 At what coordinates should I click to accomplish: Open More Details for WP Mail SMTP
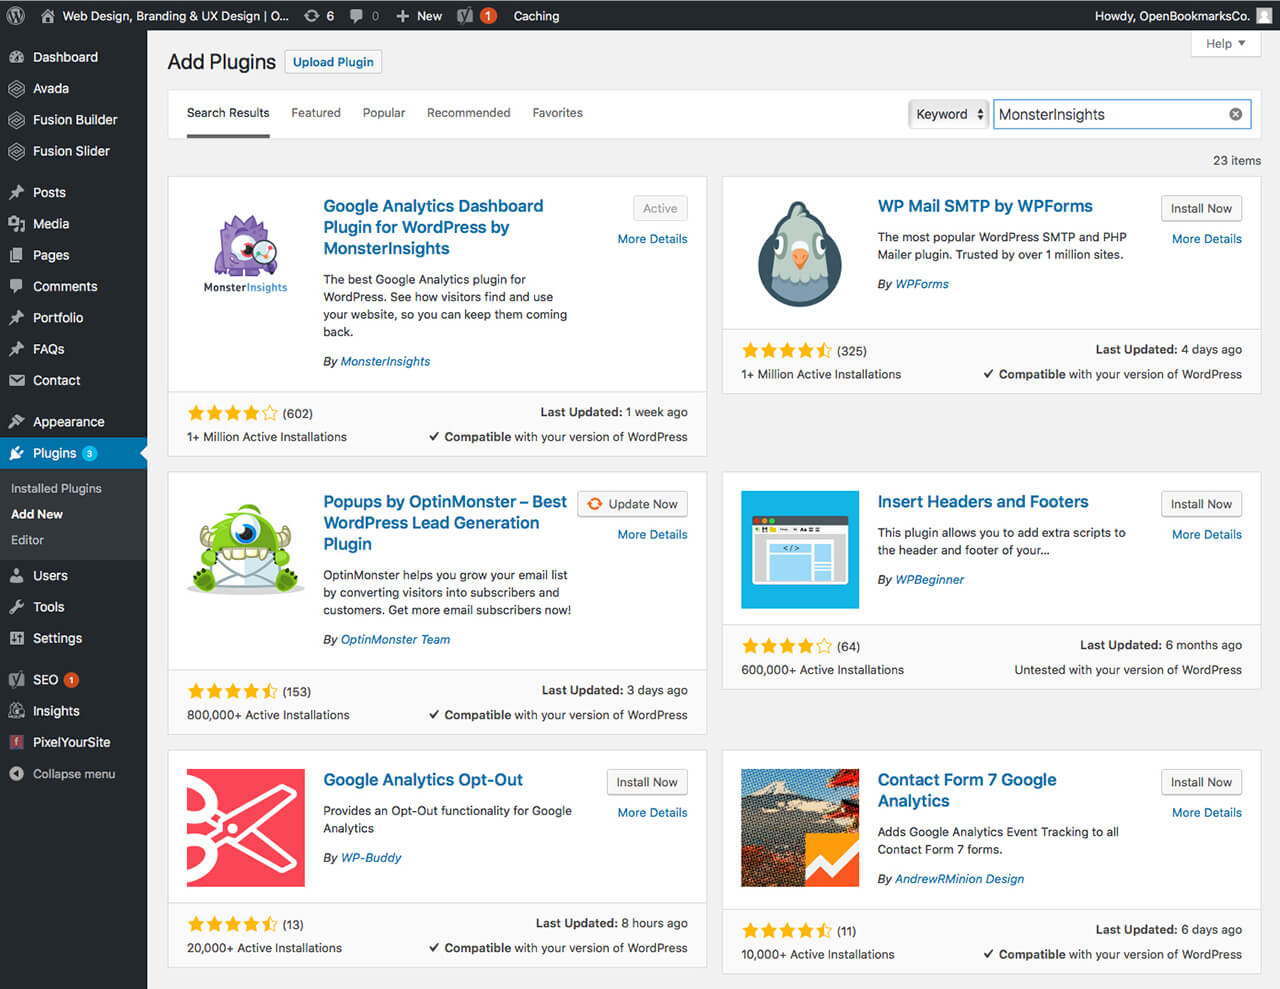pos(1207,239)
